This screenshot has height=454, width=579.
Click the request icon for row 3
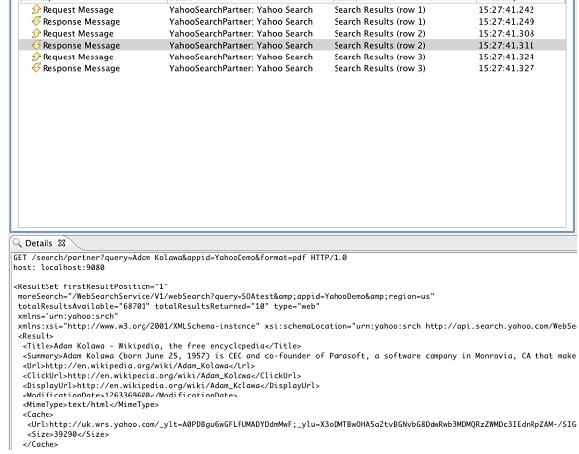pyautogui.click(x=36, y=57)
